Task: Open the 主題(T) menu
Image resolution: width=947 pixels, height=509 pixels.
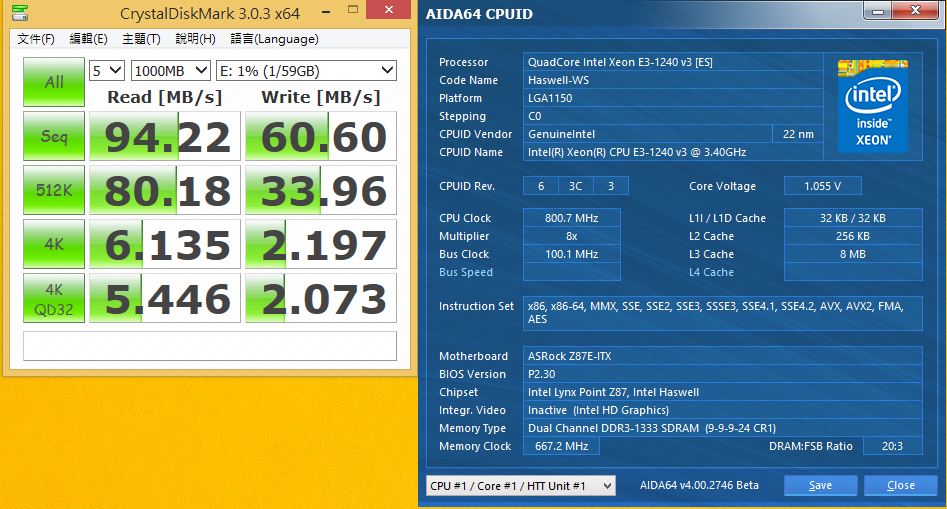Action: (141, 39)
